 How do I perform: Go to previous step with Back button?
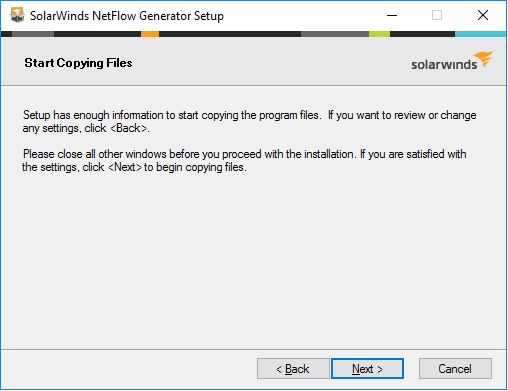click(293, 369)
